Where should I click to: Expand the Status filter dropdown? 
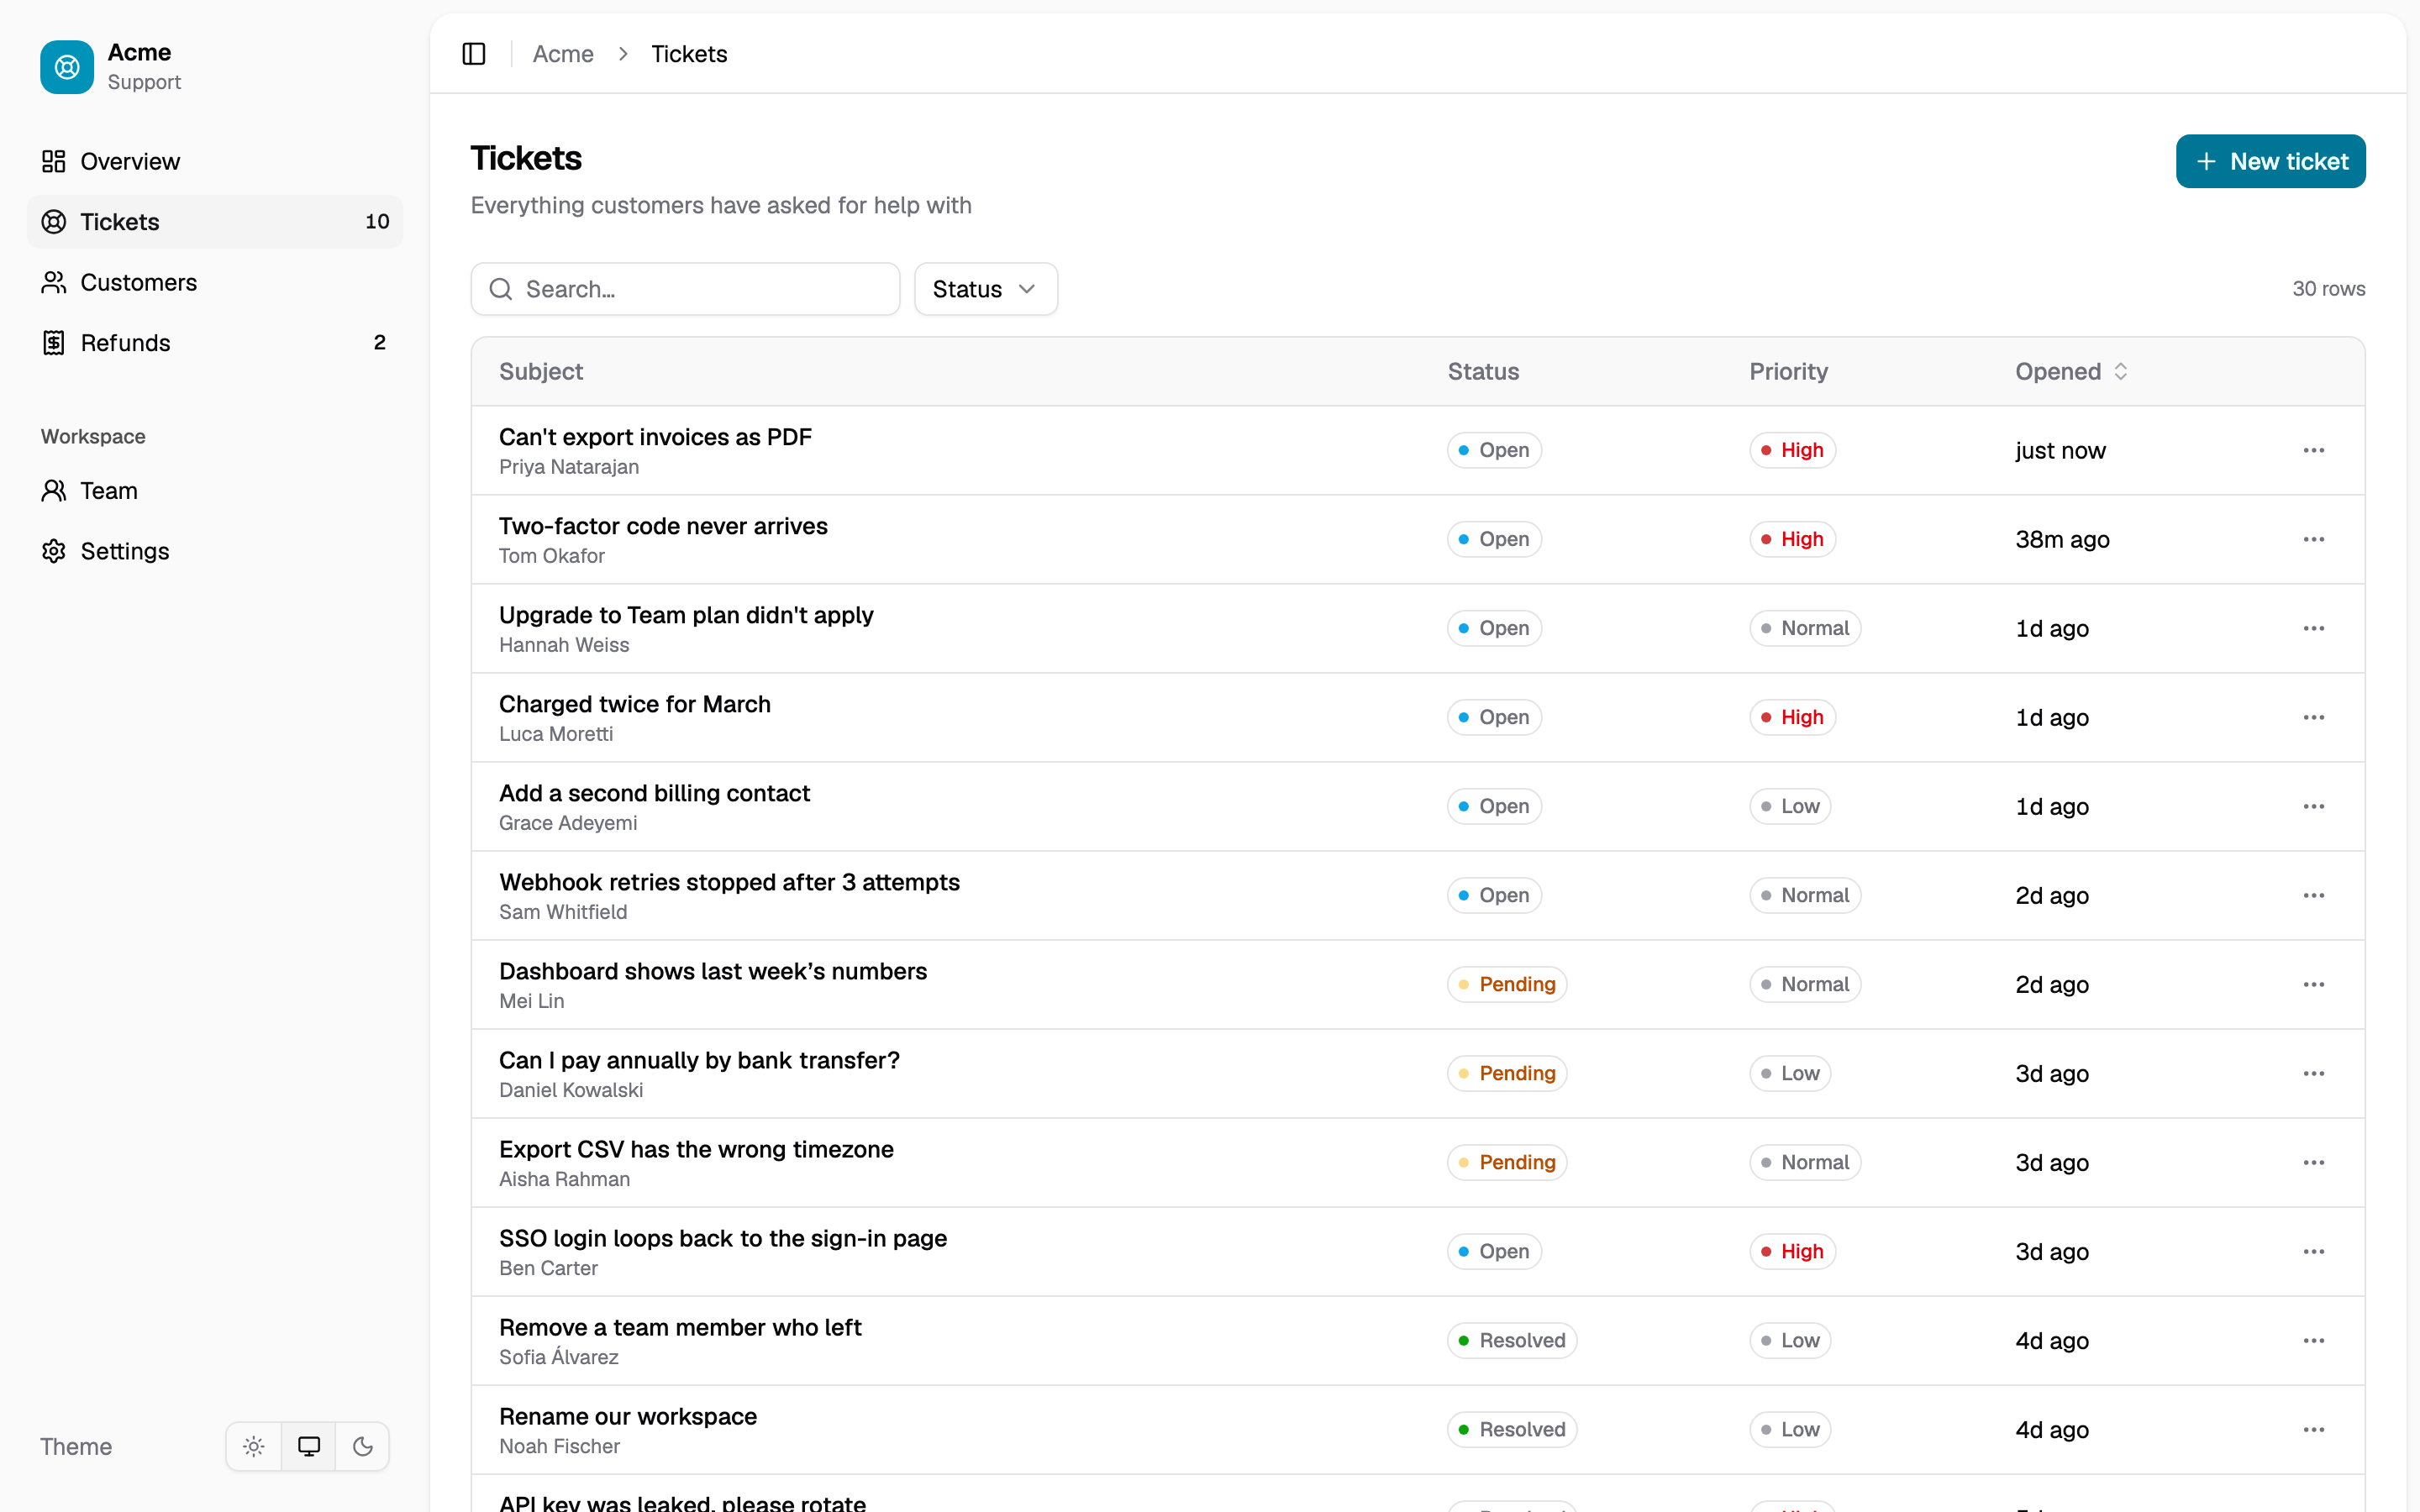tap(985, 289)
